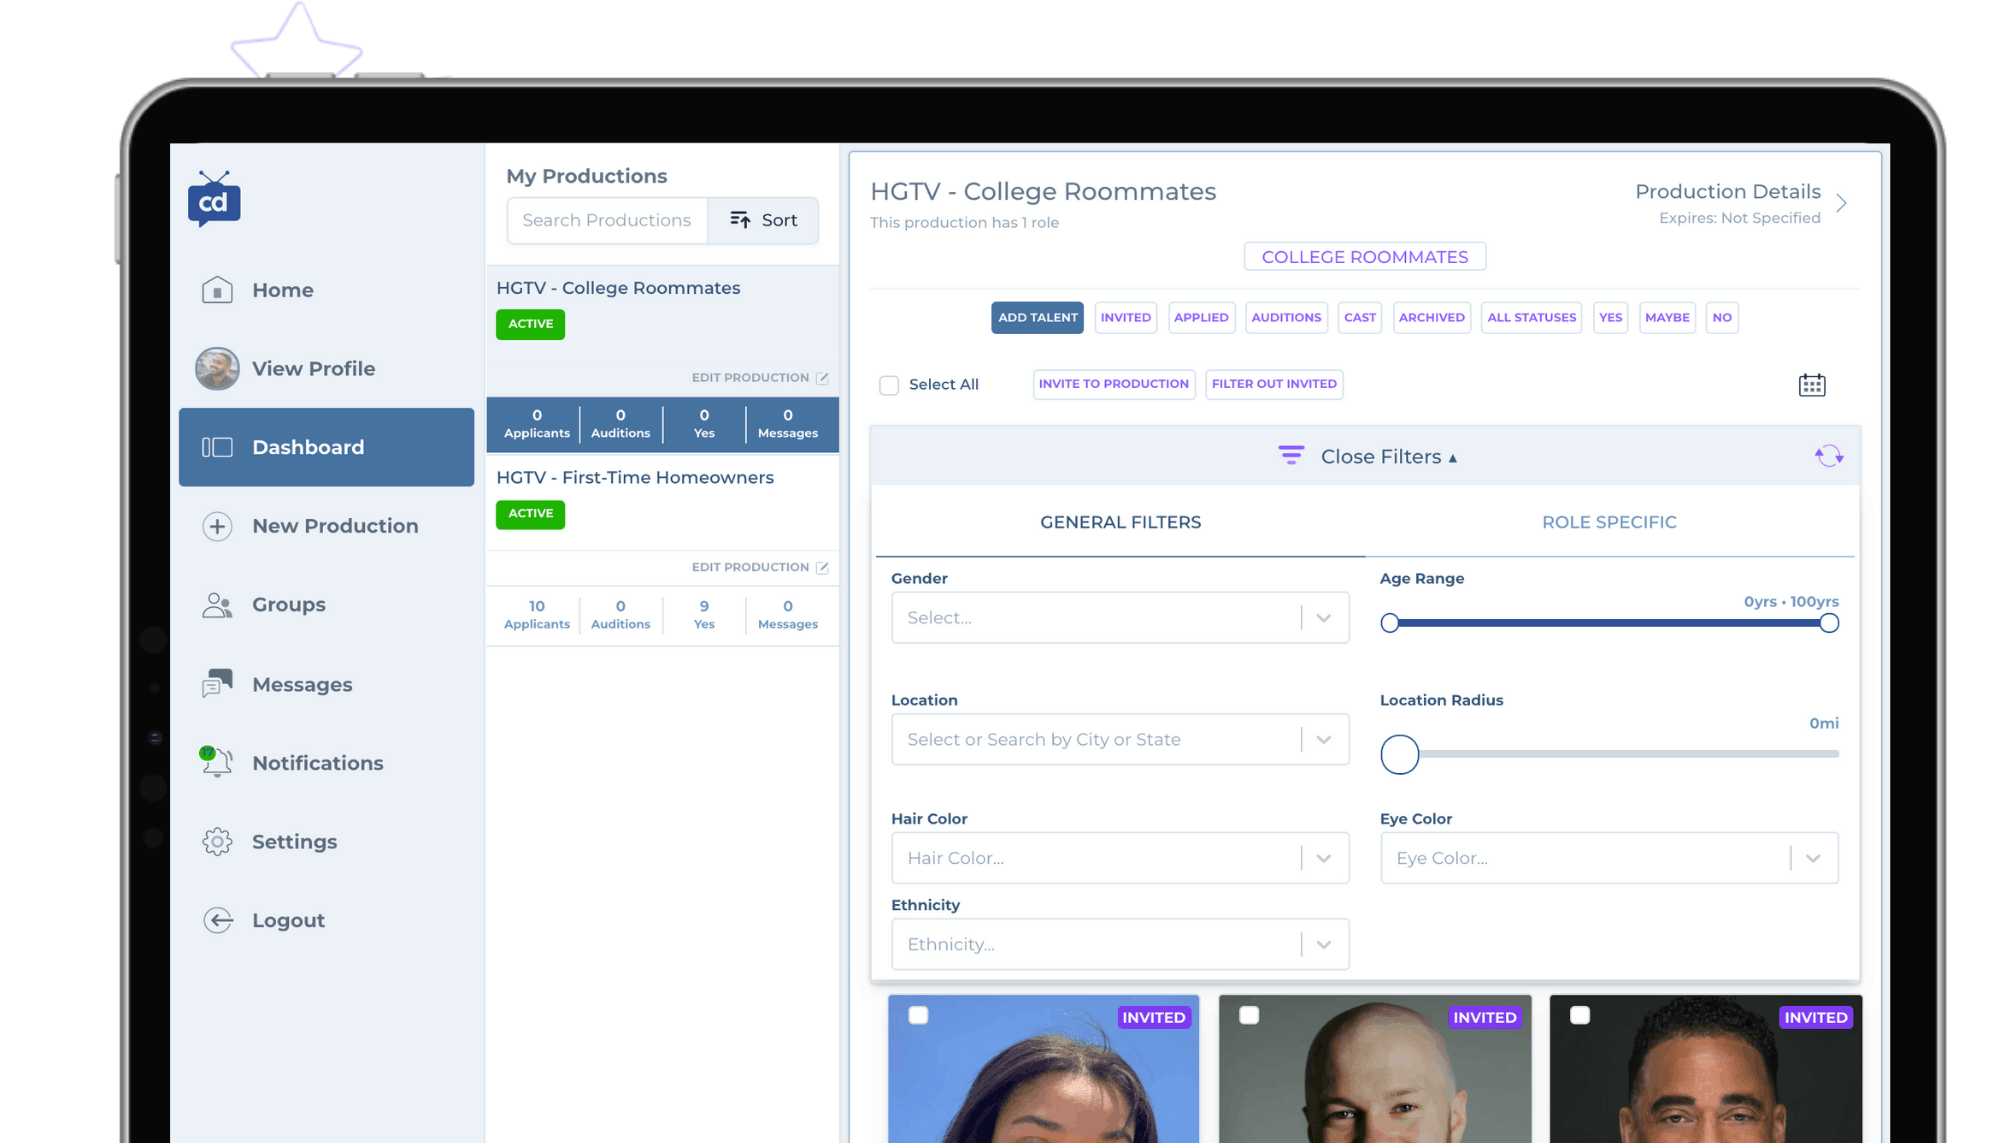Click the Invite to Production button
Screen dimensions: 2000x1143
[x=1113, y=384]
